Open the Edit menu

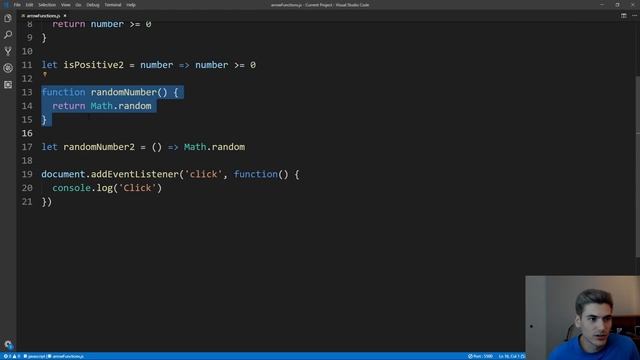point(29,5)
